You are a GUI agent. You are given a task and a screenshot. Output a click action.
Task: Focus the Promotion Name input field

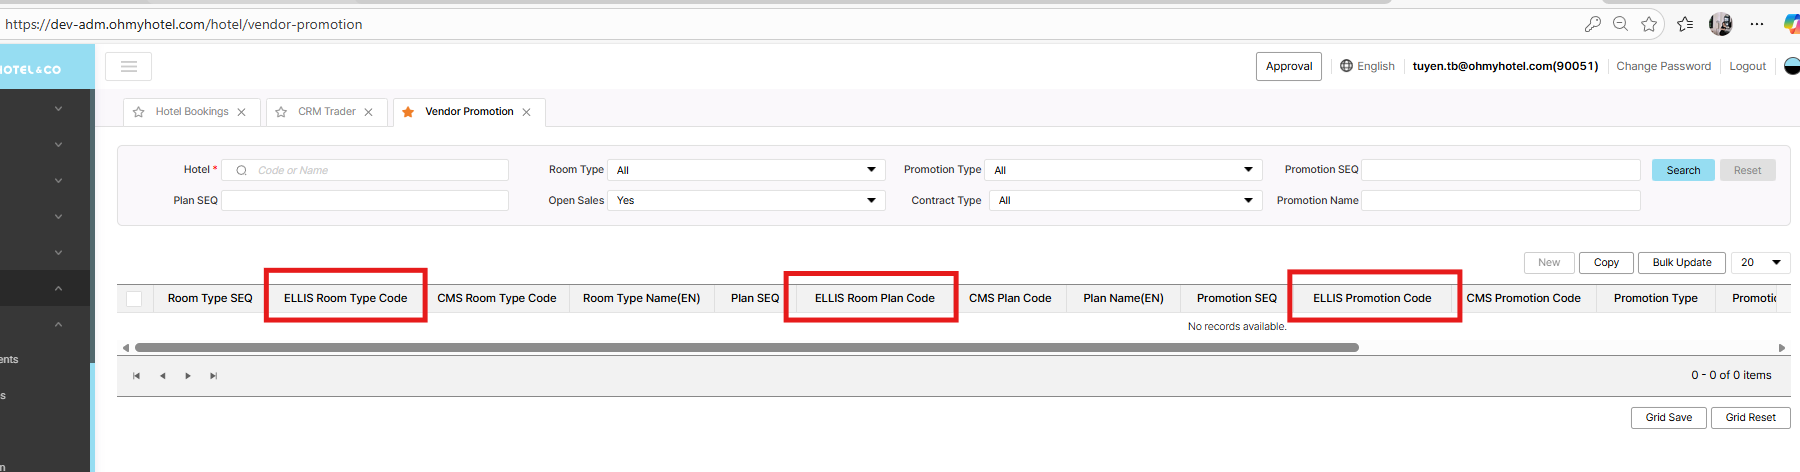pos(1501,200)
